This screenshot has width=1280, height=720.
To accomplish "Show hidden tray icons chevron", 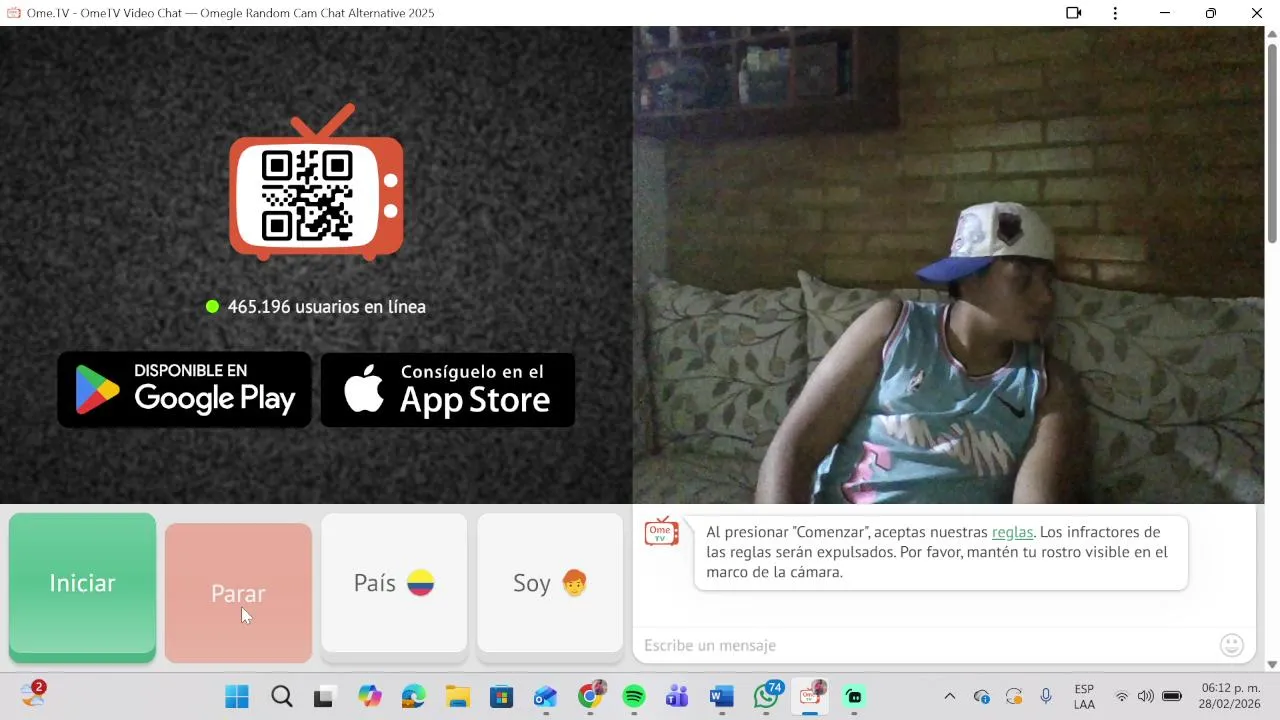I will pyautogui.click(x=949, y=696).
